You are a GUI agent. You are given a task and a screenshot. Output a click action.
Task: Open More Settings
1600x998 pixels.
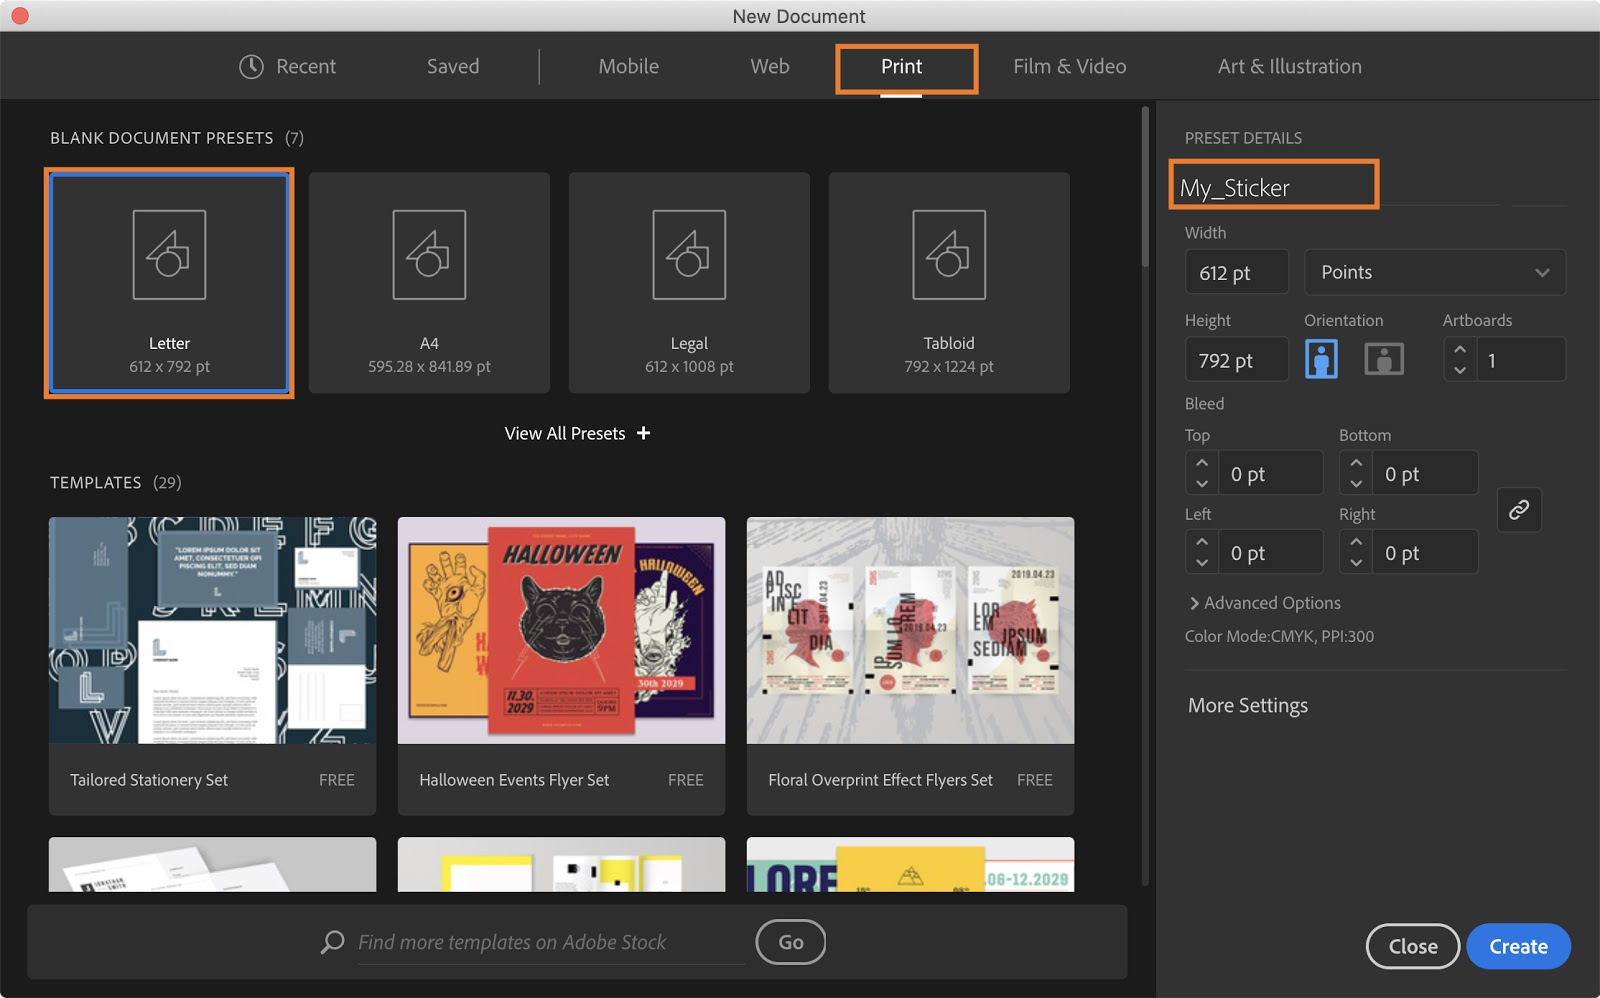1246,705
